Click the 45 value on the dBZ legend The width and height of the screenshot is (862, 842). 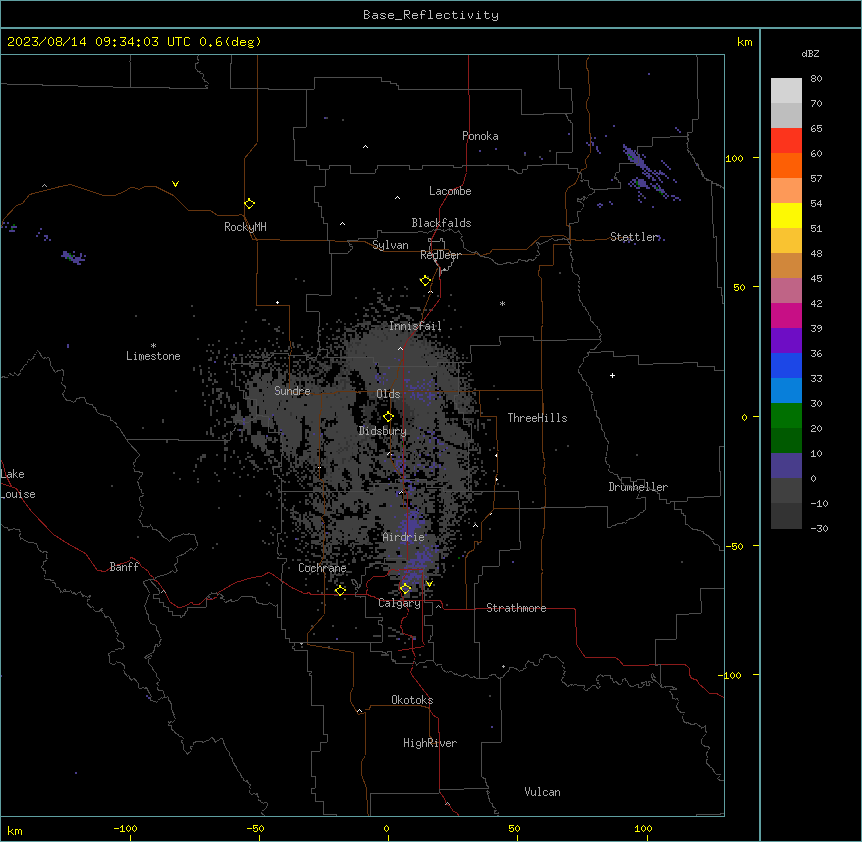[816, 279]
